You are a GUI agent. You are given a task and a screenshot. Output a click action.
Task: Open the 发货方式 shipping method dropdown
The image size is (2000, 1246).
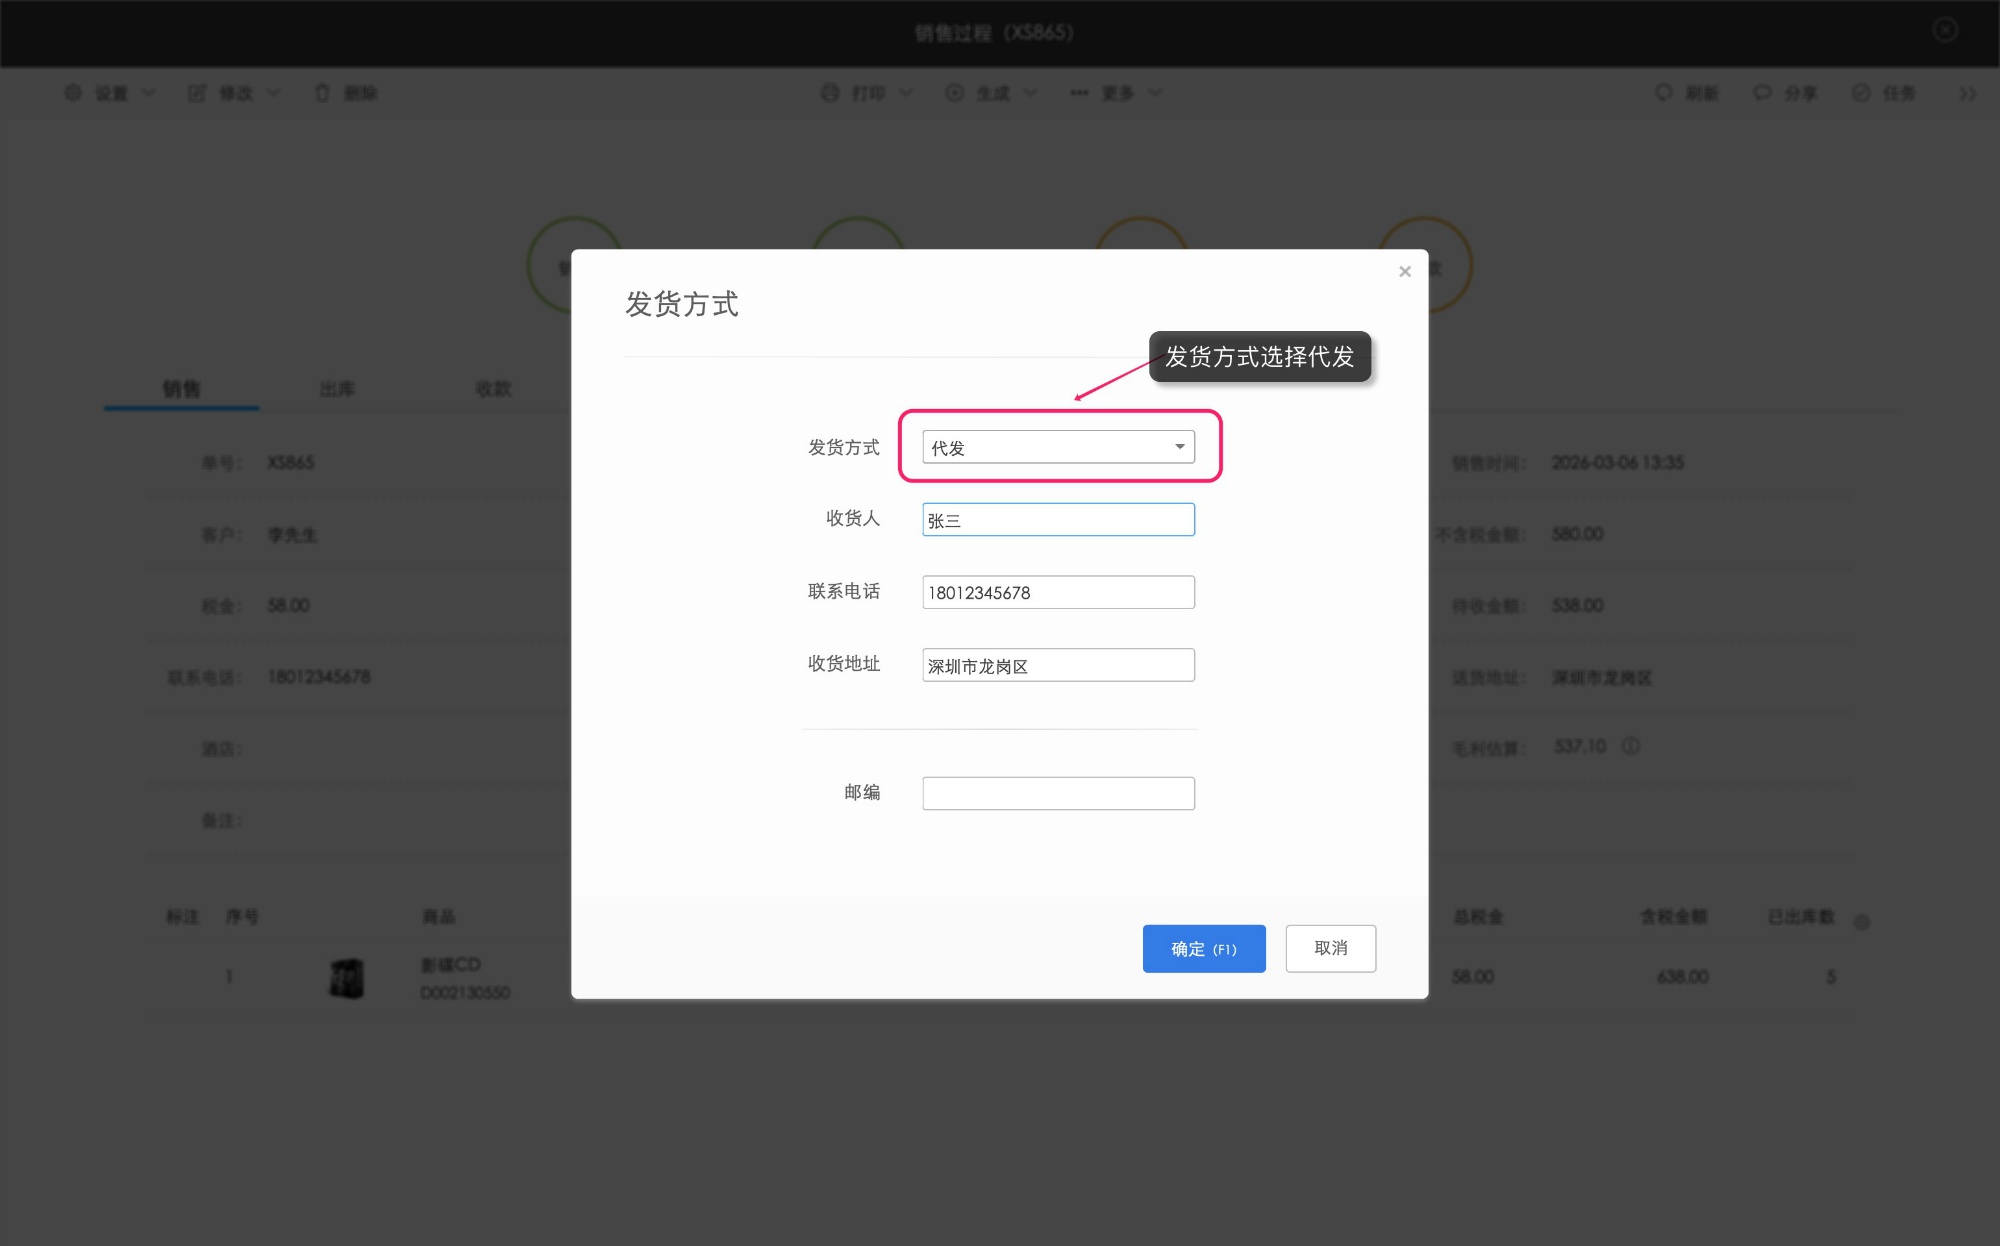pos(1057,447)
